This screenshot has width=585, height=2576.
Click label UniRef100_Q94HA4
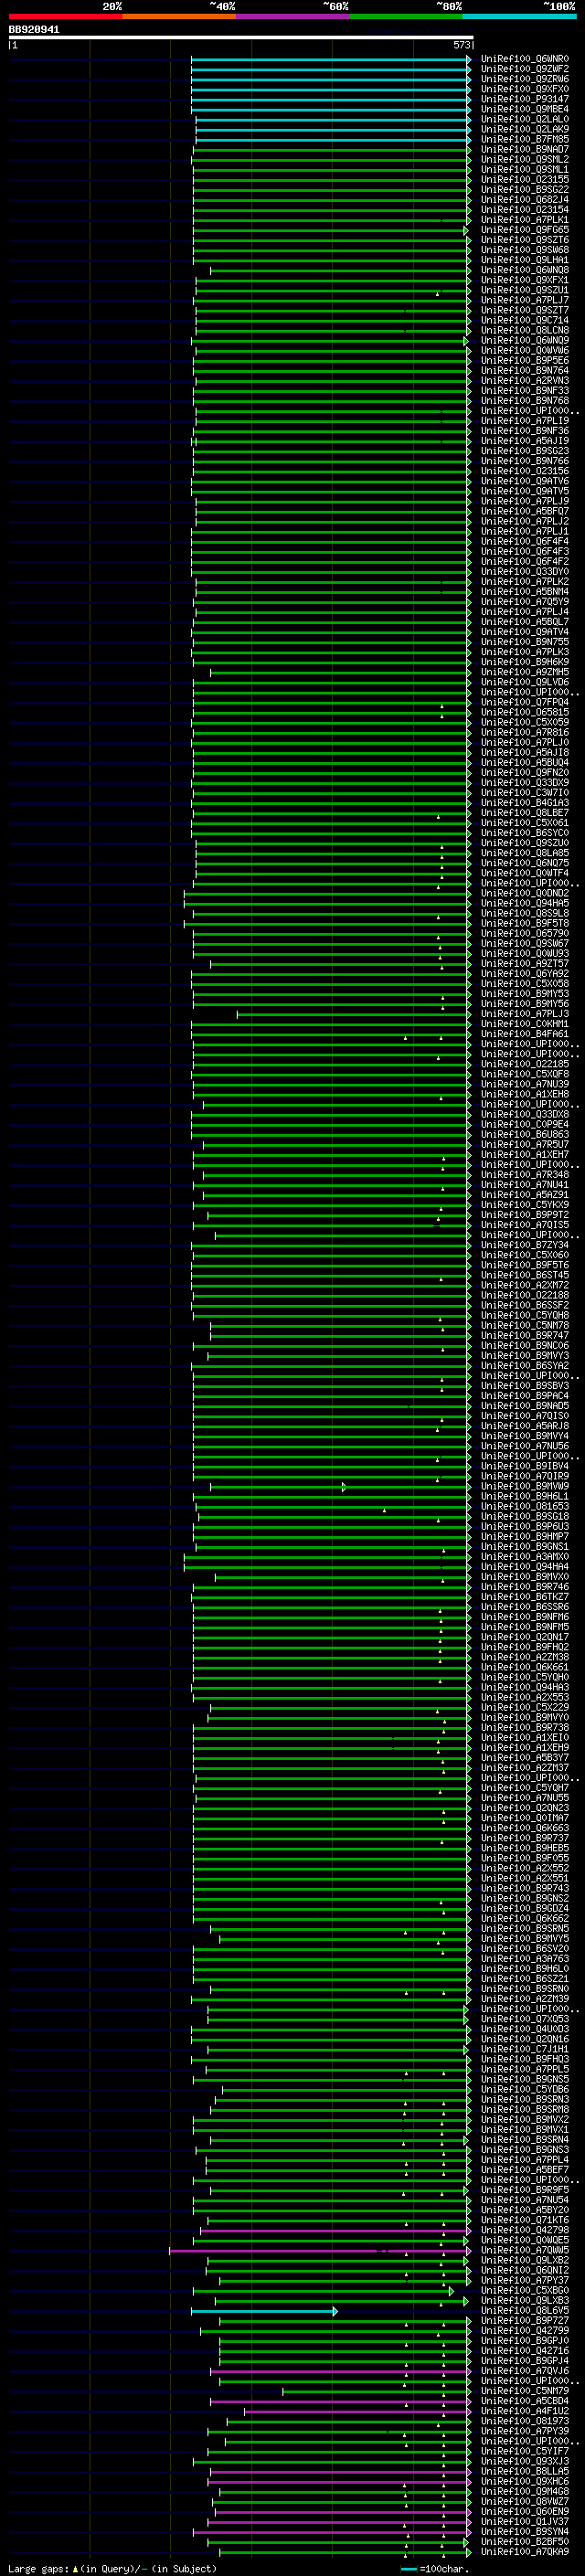click(x=524, y=1567)
